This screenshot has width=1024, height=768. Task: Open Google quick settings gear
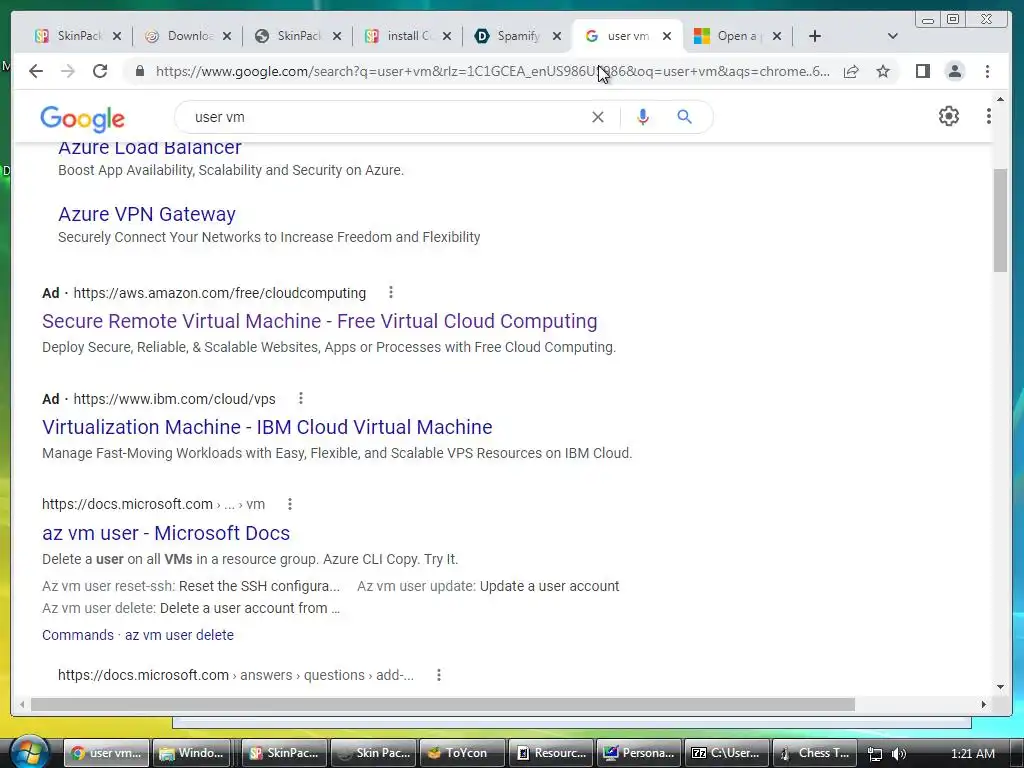tap(949, 116)
